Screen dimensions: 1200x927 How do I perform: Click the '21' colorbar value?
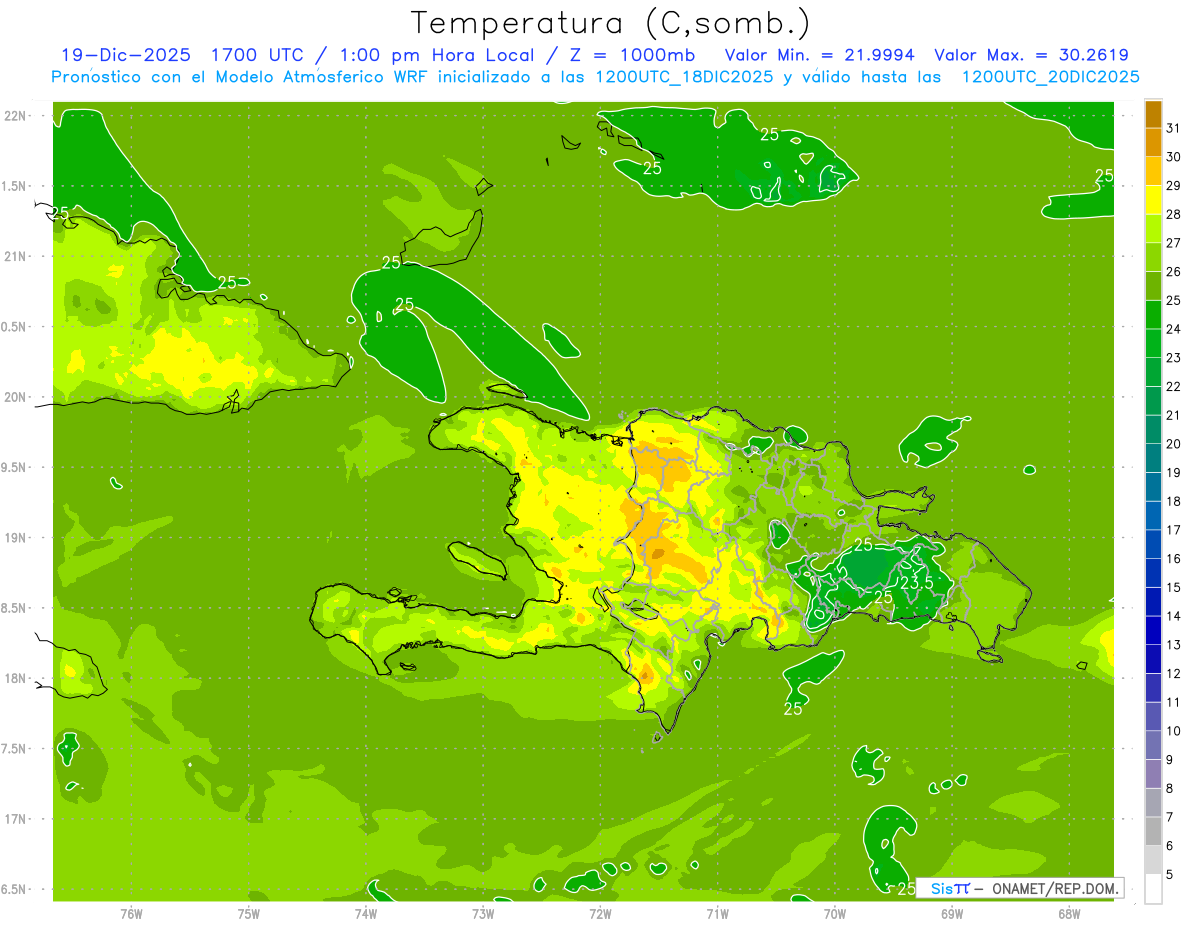coord(1174,415)
